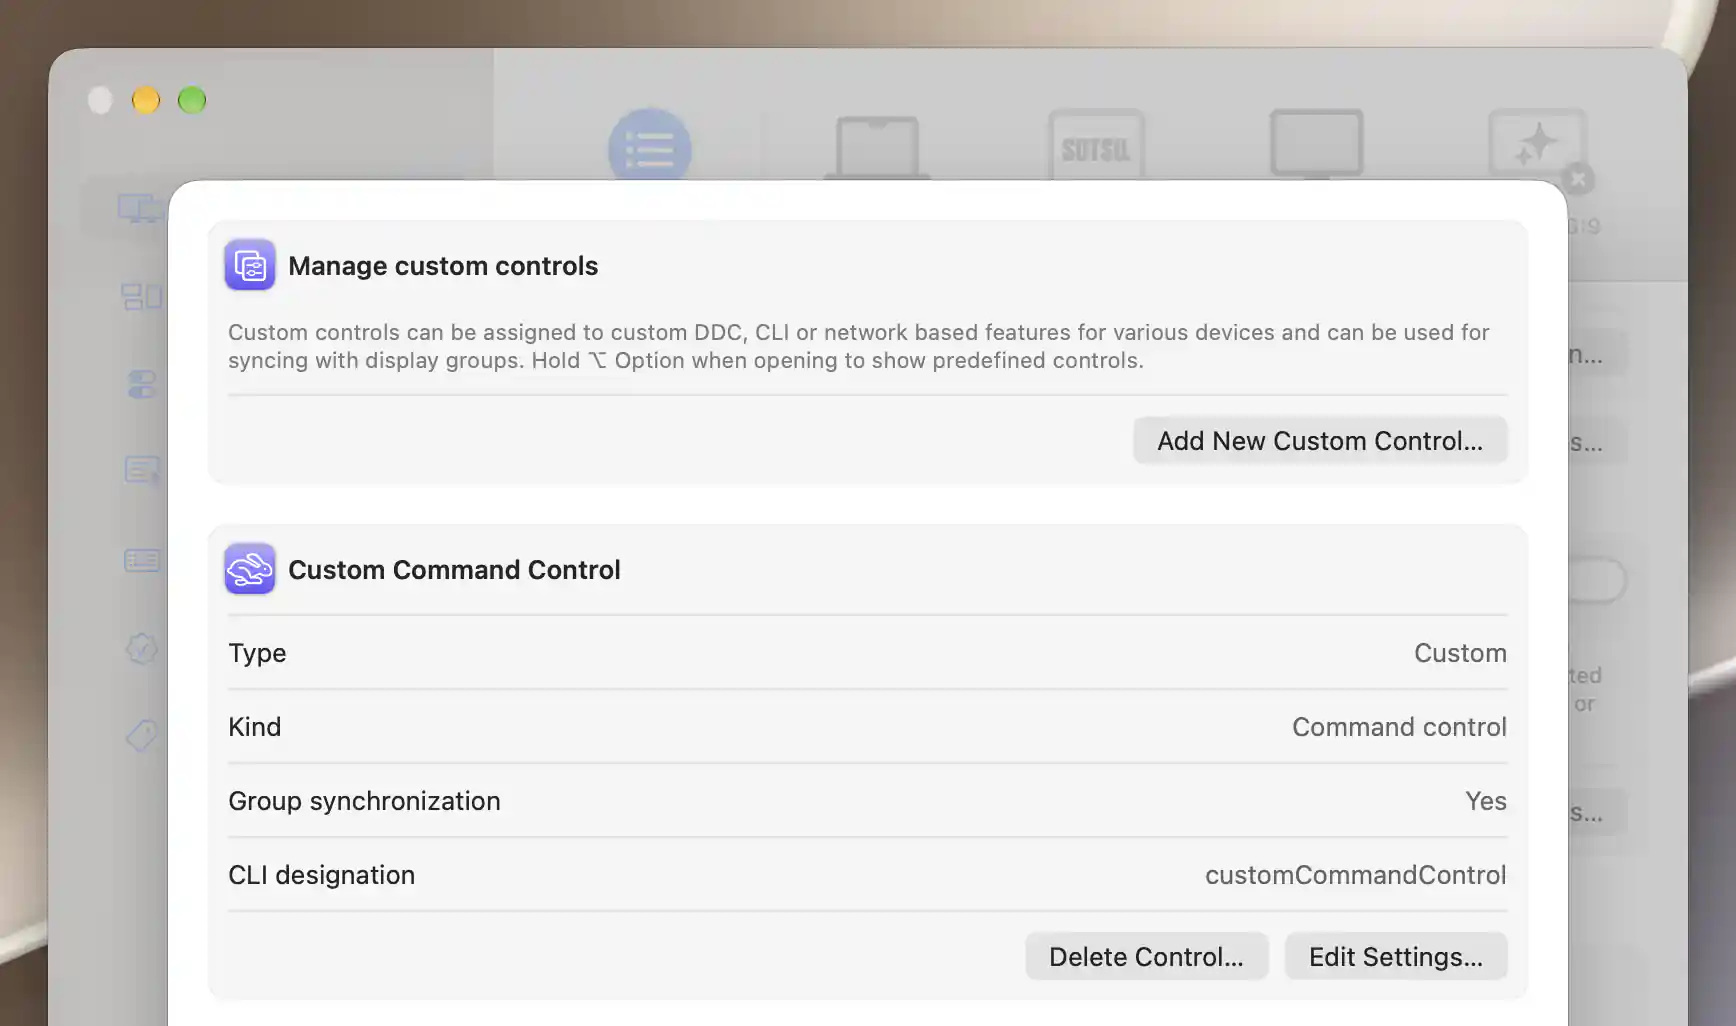Open the tag sidebar icon
1736x1026 pixels.
coord(141,736)
